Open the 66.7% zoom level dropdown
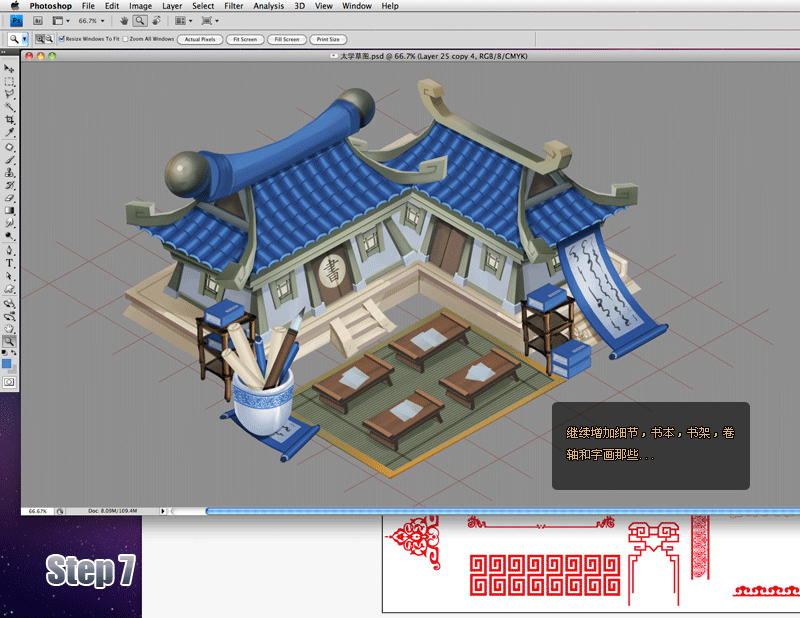This screenshot has height=618, width=800. click(x=91, y=21)
